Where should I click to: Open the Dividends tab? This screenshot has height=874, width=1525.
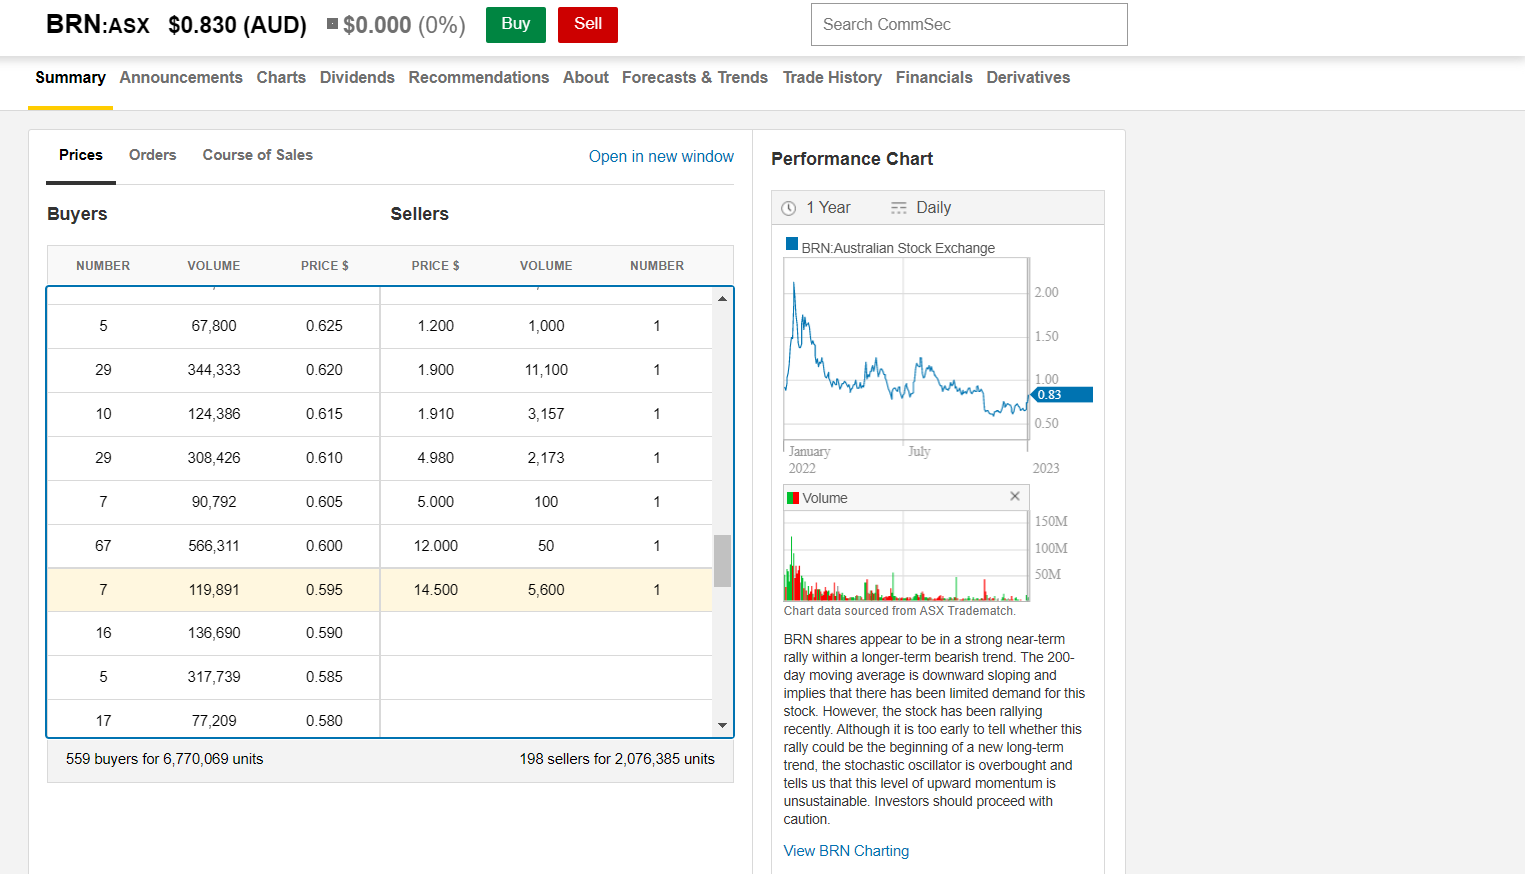[x=357, y=78]
